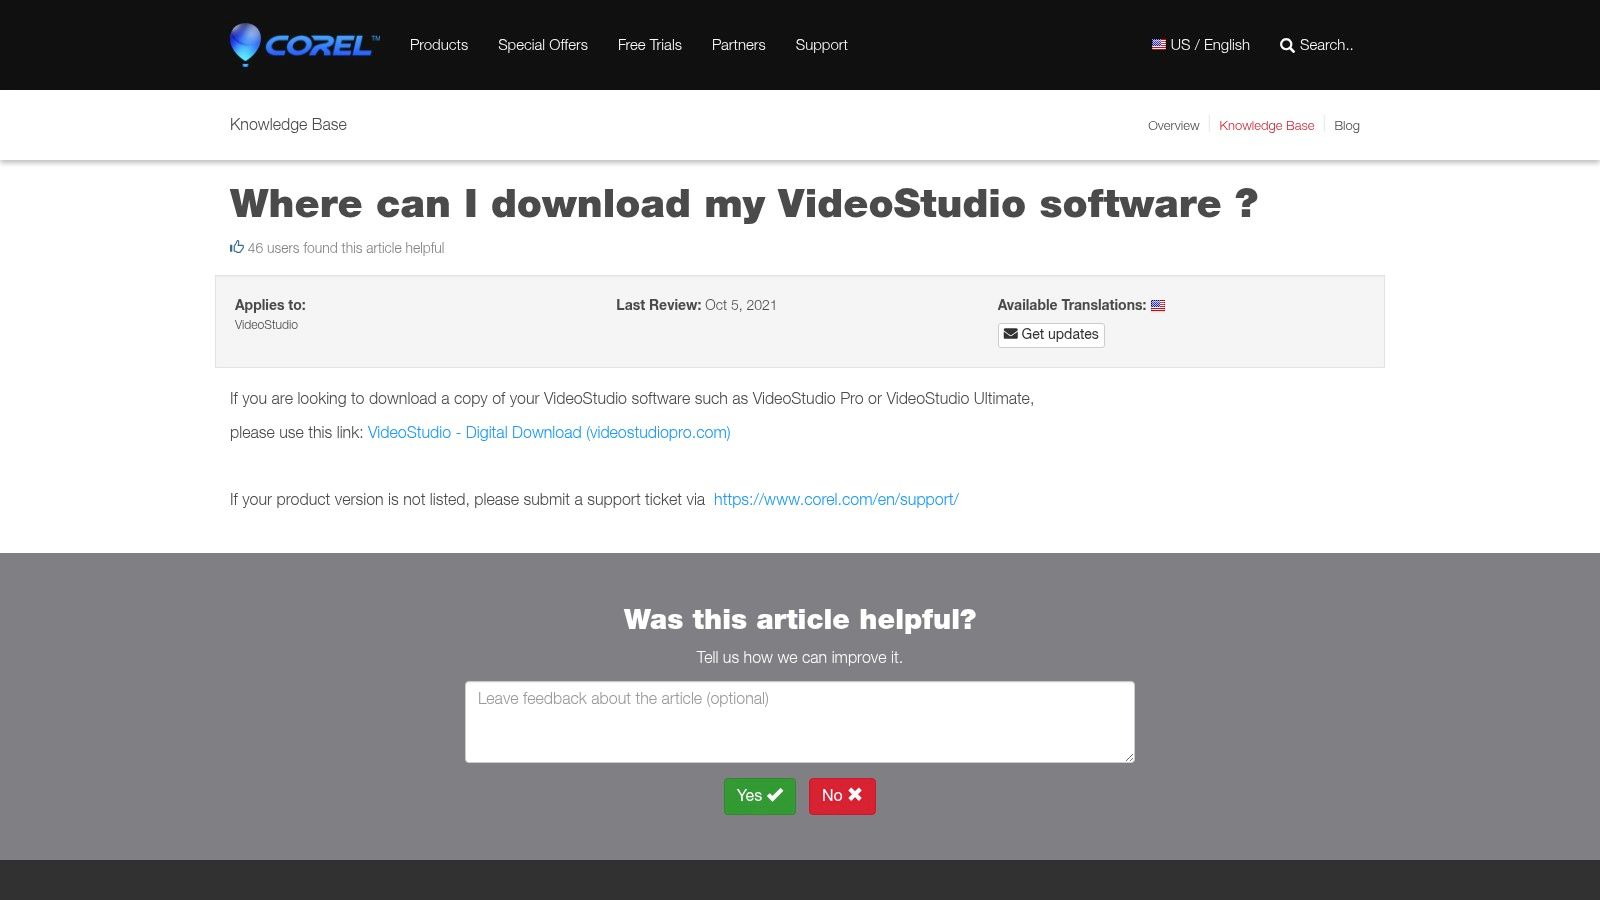Image resolution: width=1600 pixels, height=900 pixels.
Task: Click the Get updates button
Action: click(x=1050, y=334)
